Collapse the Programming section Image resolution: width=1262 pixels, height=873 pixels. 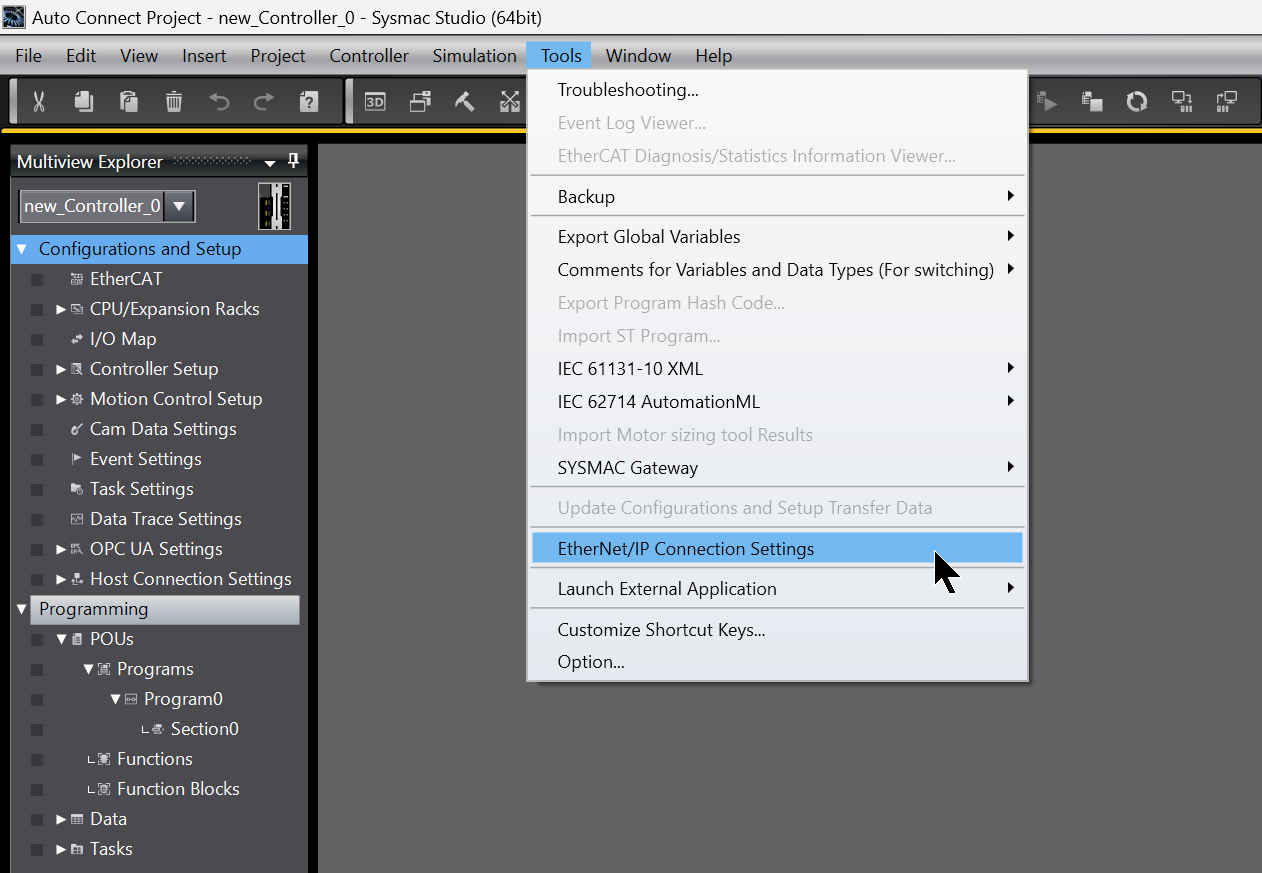[22, 609]
